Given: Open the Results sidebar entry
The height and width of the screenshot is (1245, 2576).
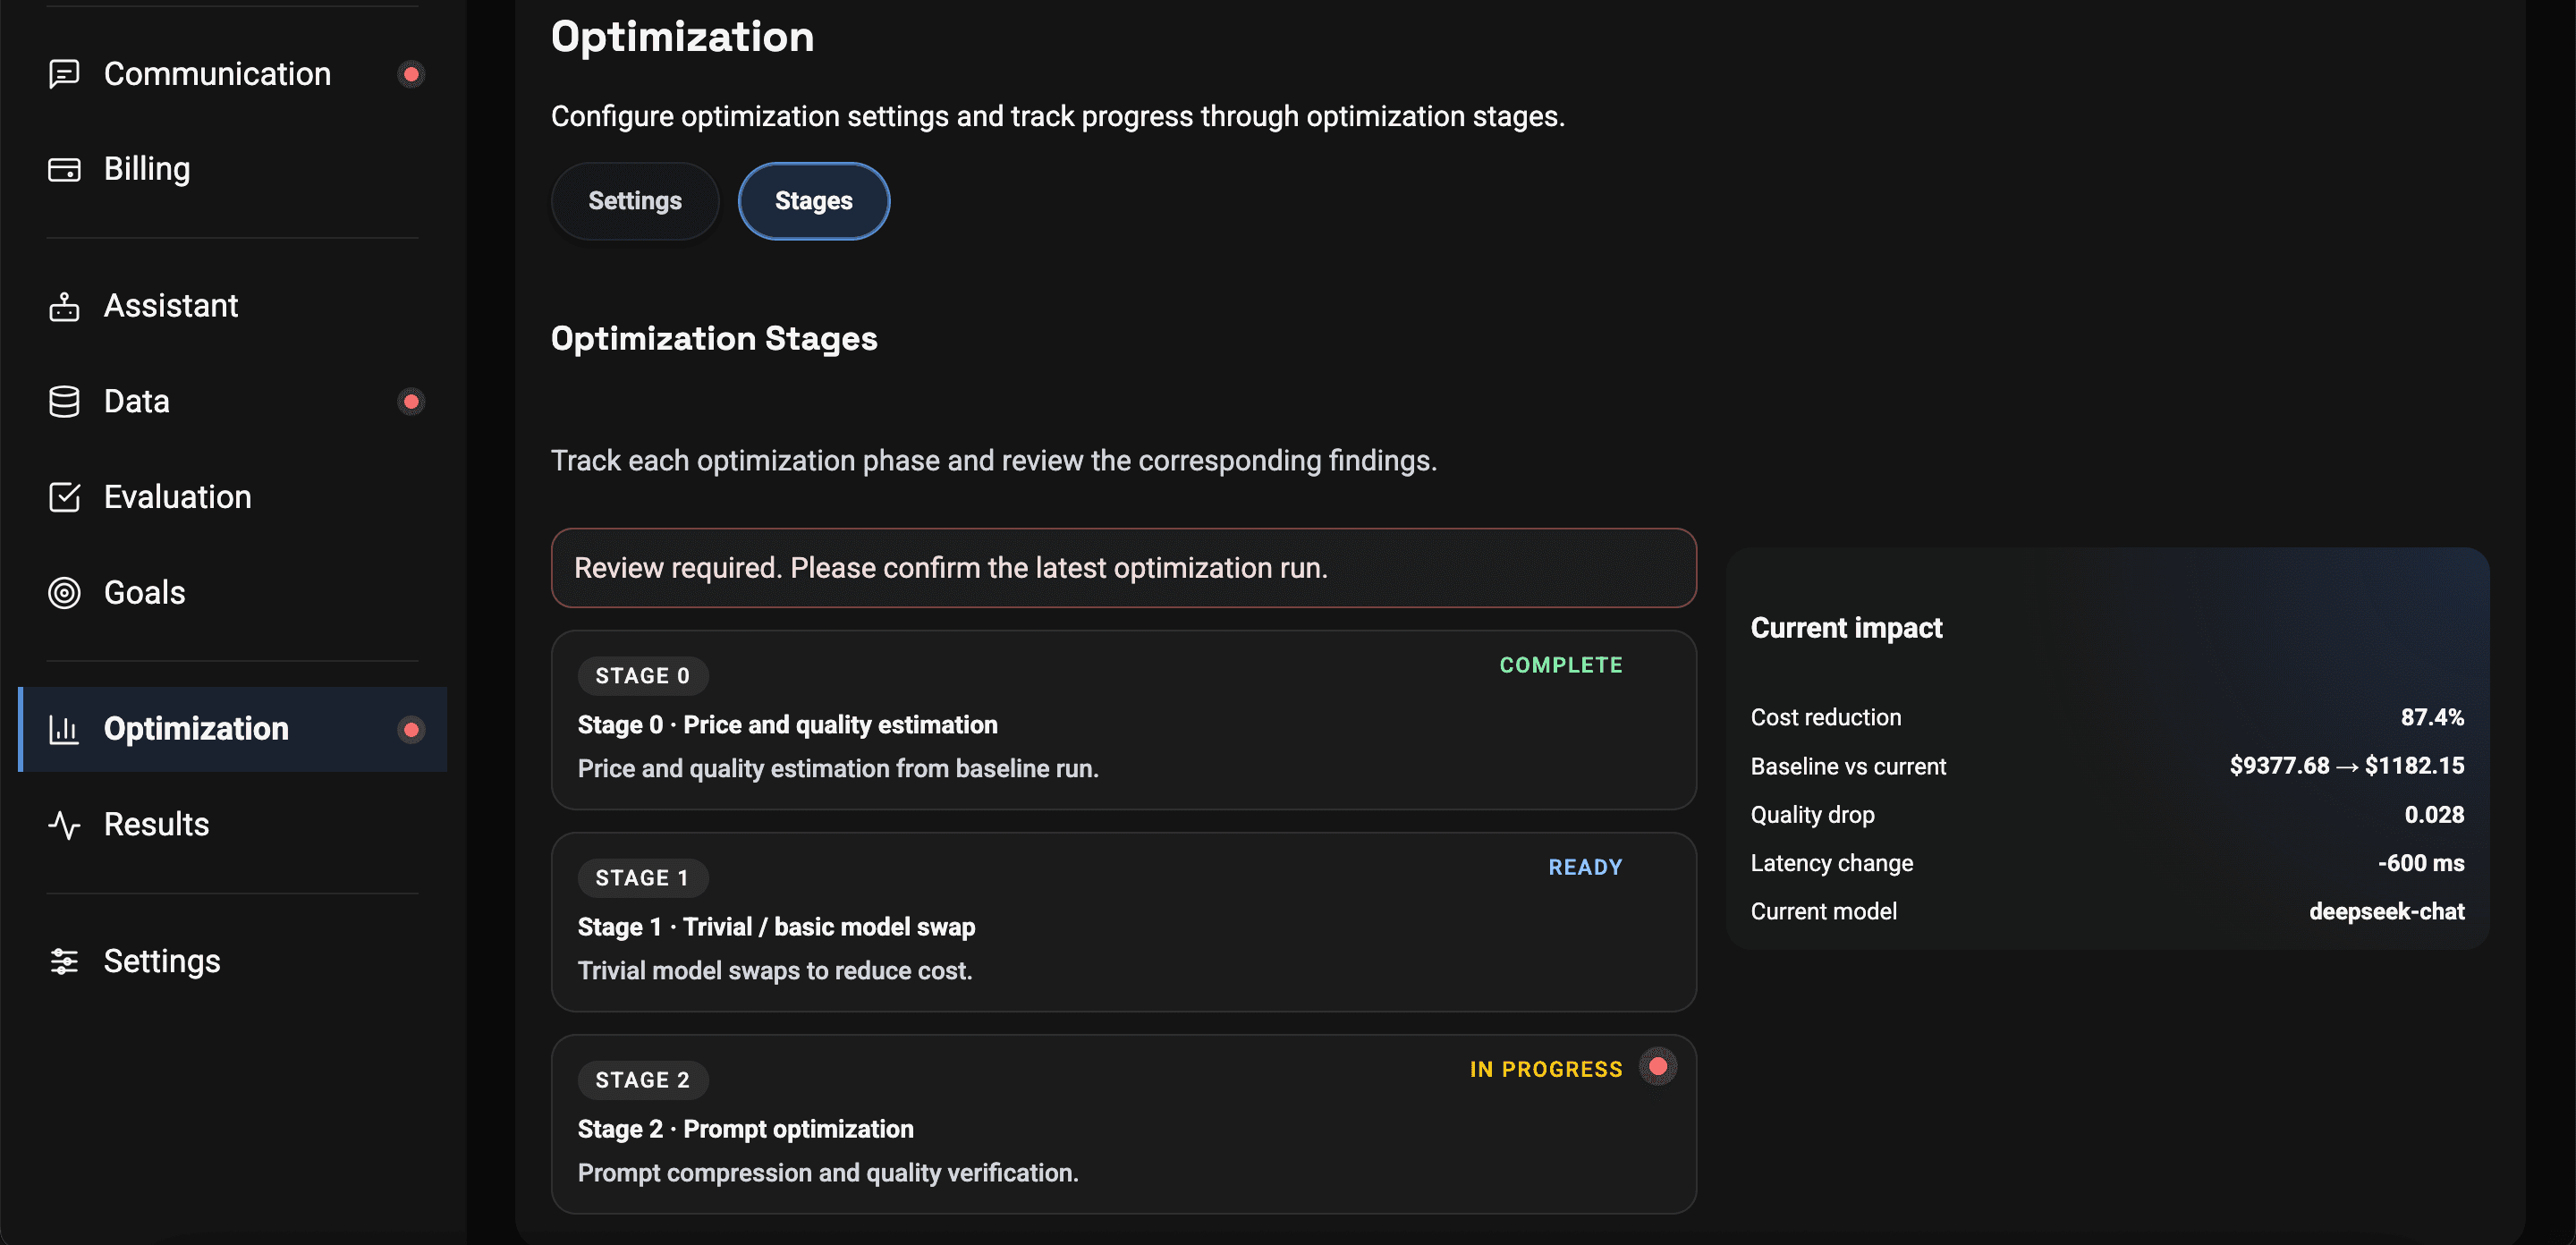Looking at the screenshot, I should coord(156,825).
